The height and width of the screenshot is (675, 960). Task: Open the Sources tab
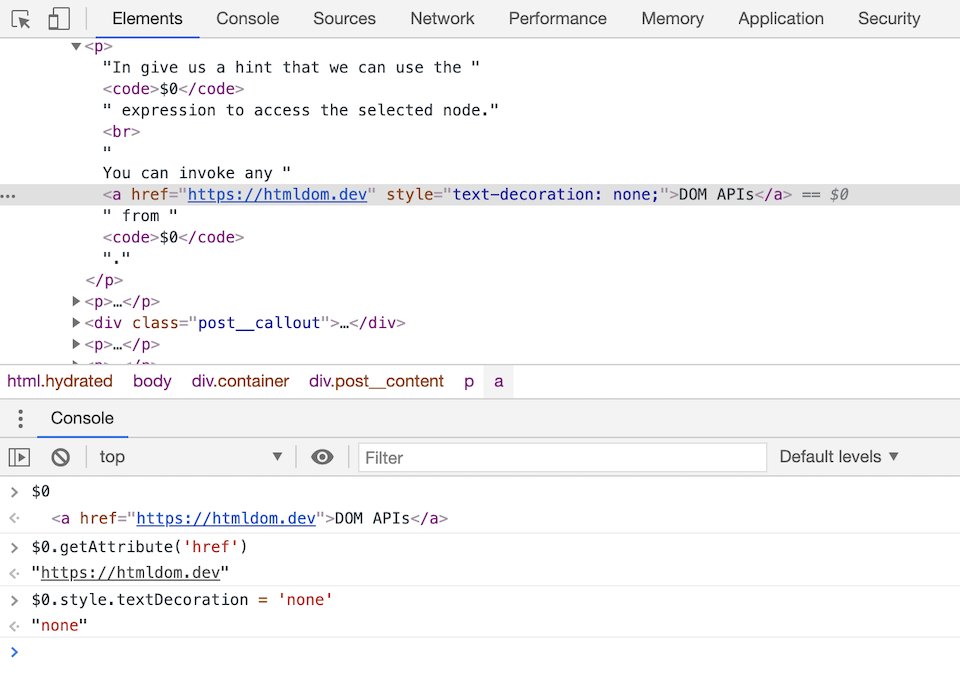click(x=344, y=19)
